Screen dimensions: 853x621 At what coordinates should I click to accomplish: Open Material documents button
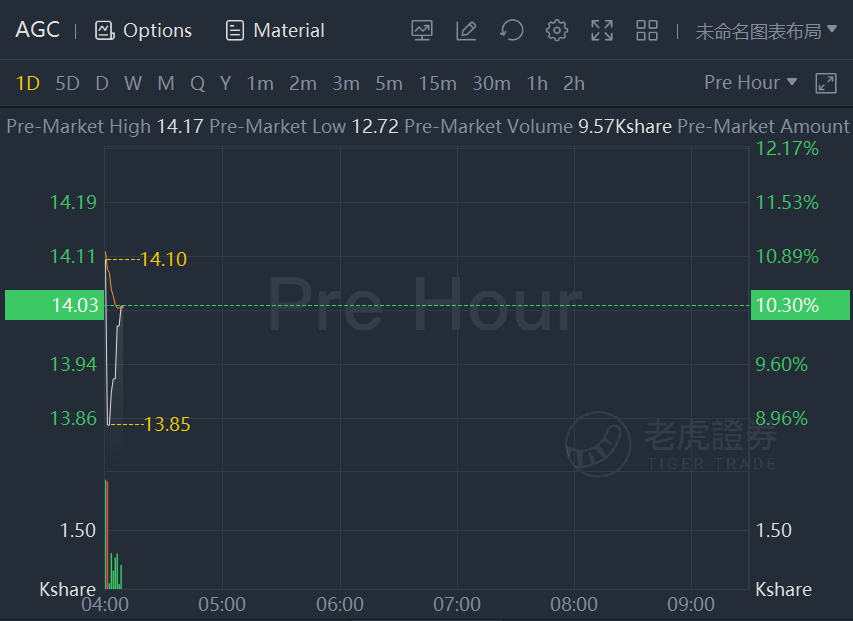[x=275, y=30]
